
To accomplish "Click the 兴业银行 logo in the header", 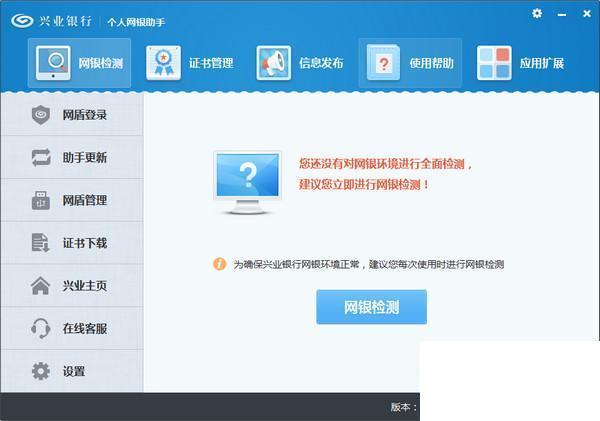I will point(52,21).
